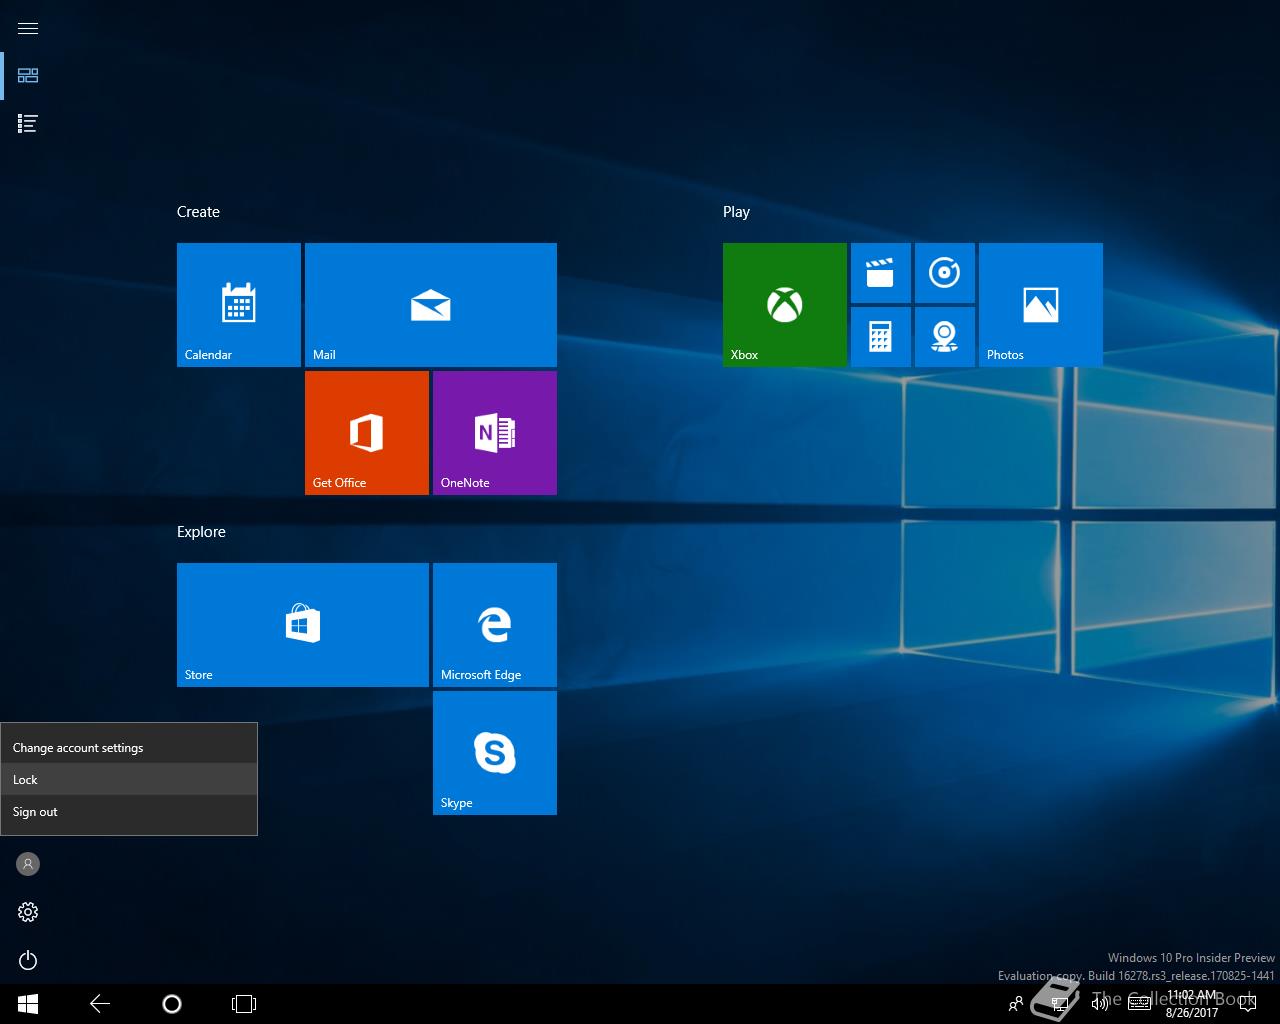Open the Photos tile
Image resolution: width=1280 pixels, height=1024 pixels.
1041,305
